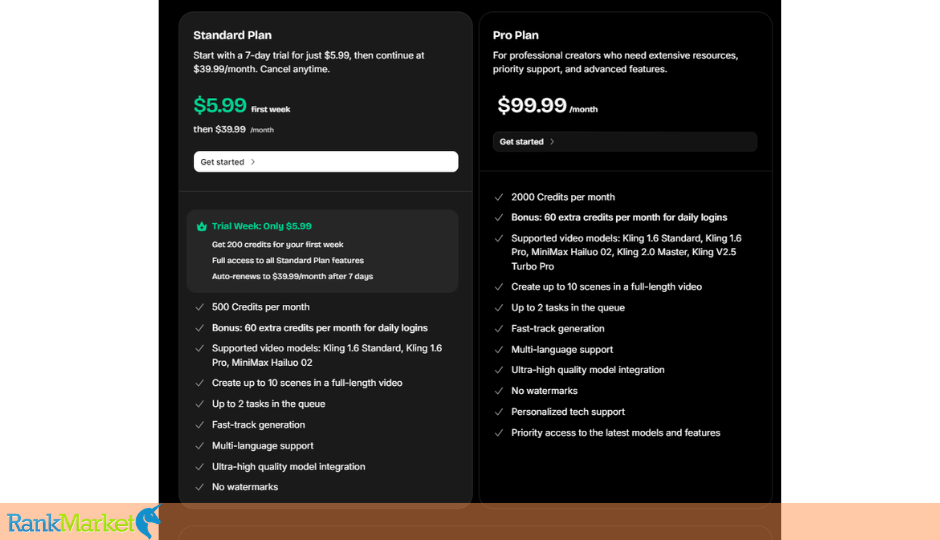The height and width of the screenshot is (540, 940).
Task: Click Pro plan Supported video models text
Action: 626,252
